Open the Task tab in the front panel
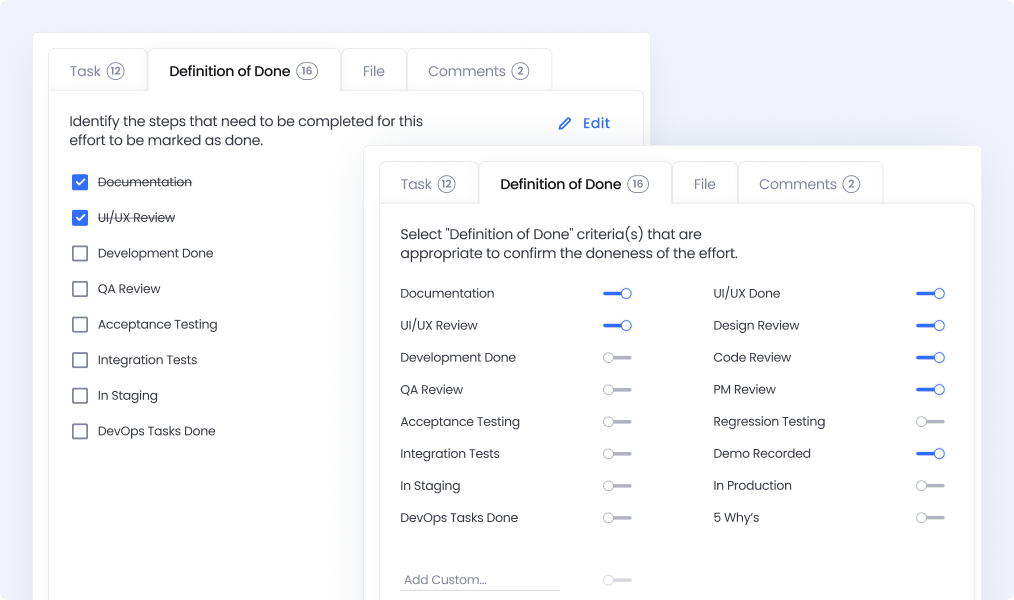The height and width of the screenshot is (600, 1014). [x=428, y=184]
